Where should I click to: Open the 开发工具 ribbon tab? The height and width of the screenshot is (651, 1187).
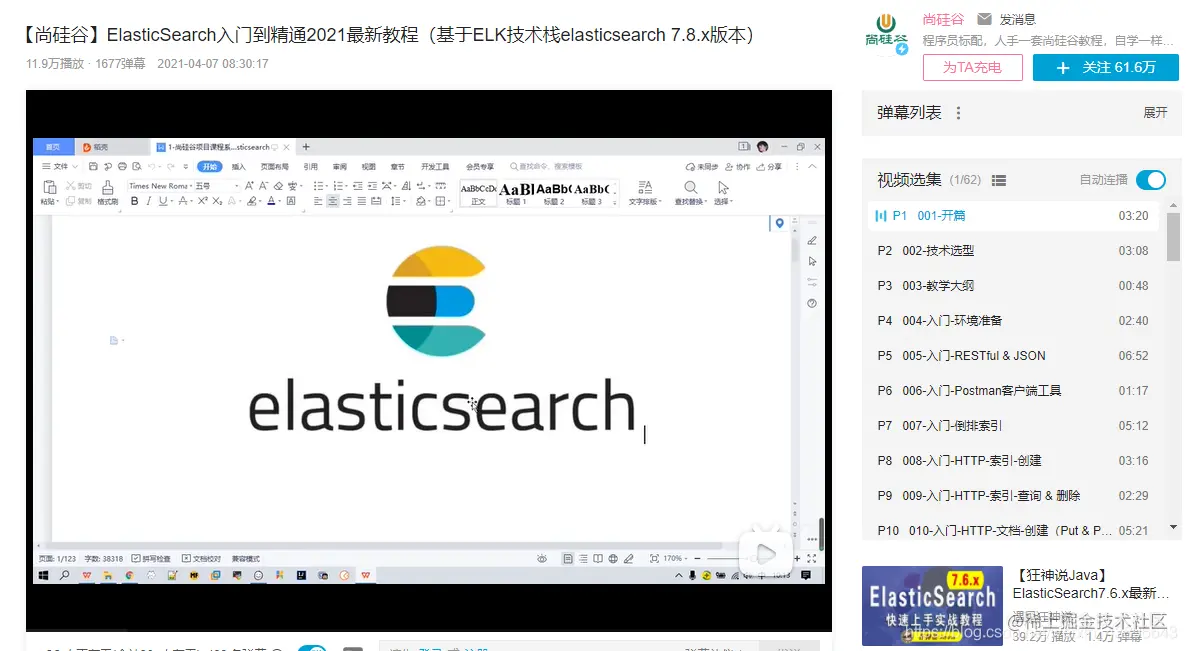435,167
